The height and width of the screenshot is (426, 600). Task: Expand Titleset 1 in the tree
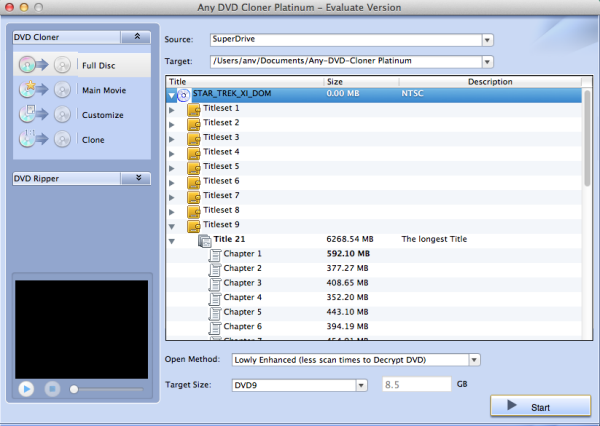click(x=172, y=110)
